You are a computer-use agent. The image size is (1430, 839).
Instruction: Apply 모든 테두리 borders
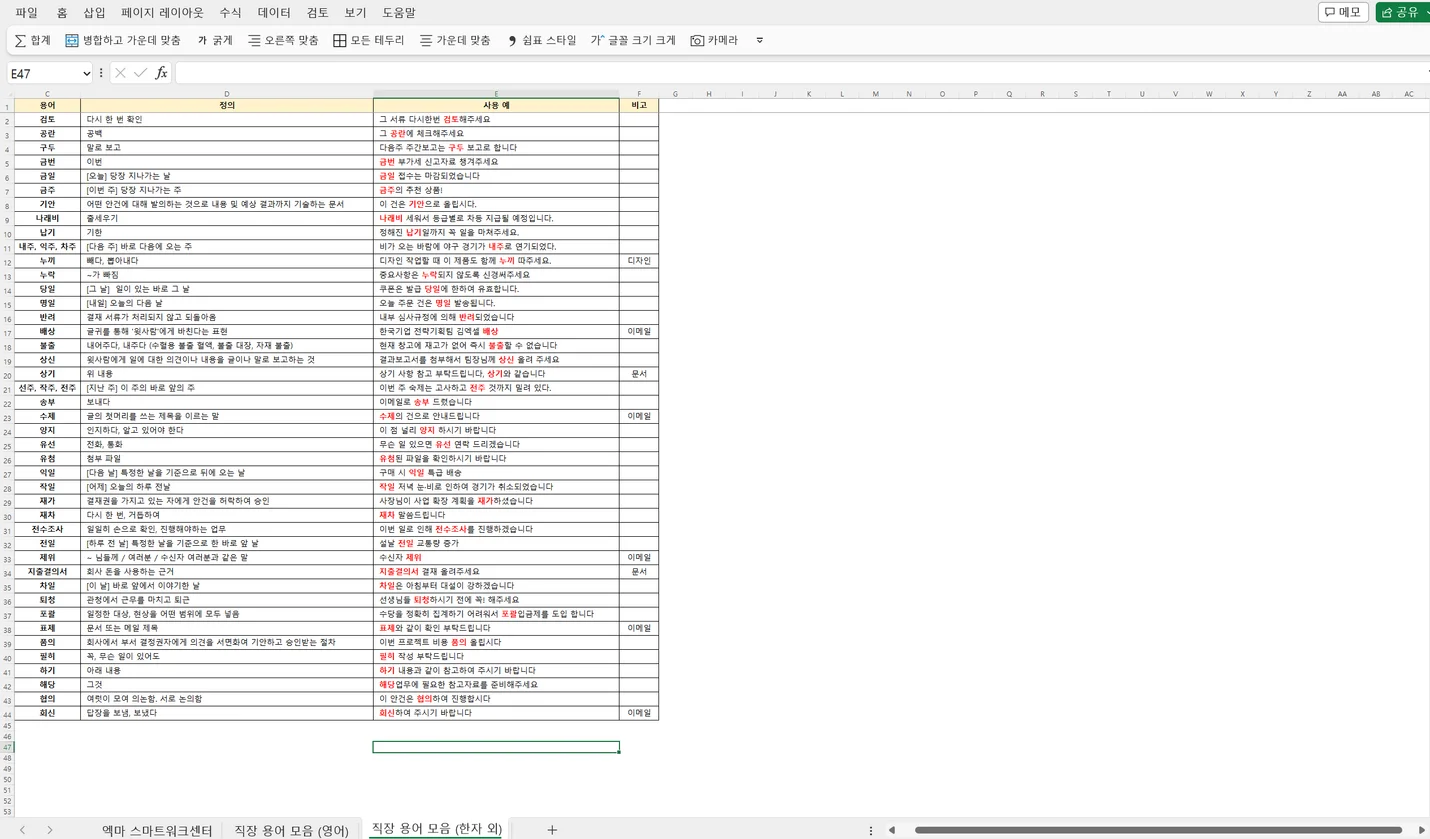[x=369, y=40]
